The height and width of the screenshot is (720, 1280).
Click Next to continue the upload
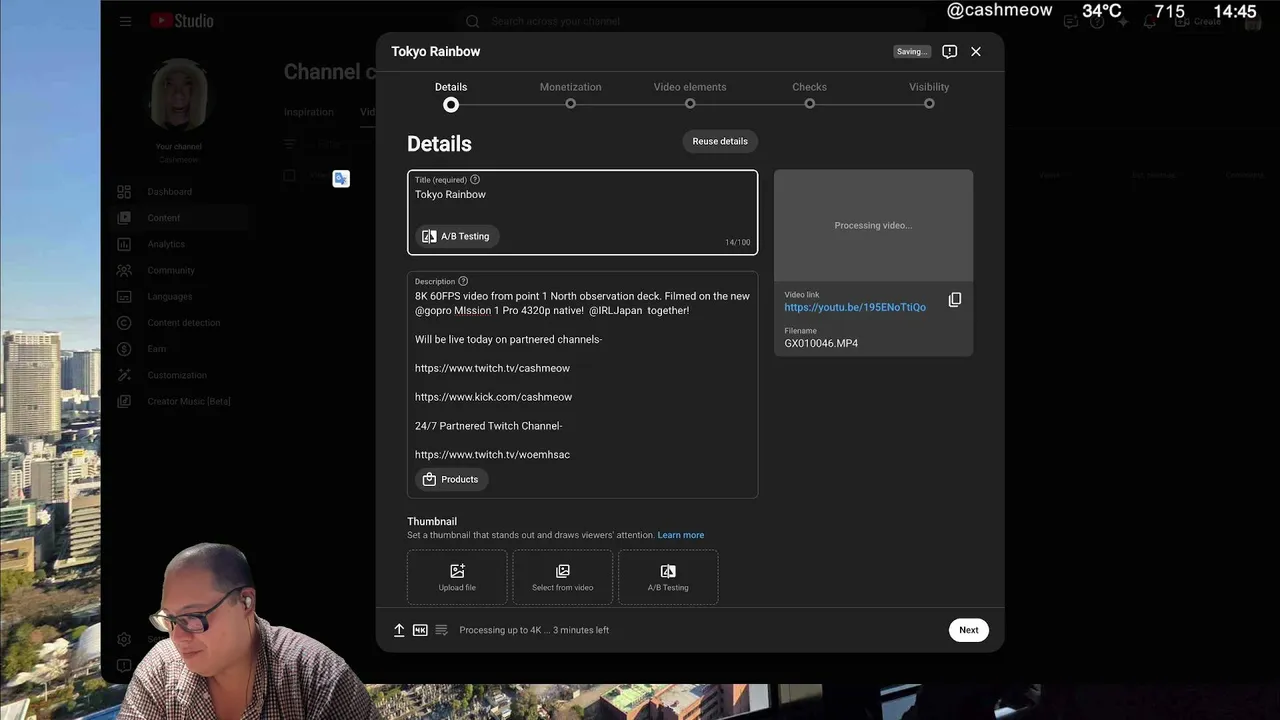point(969,630)
